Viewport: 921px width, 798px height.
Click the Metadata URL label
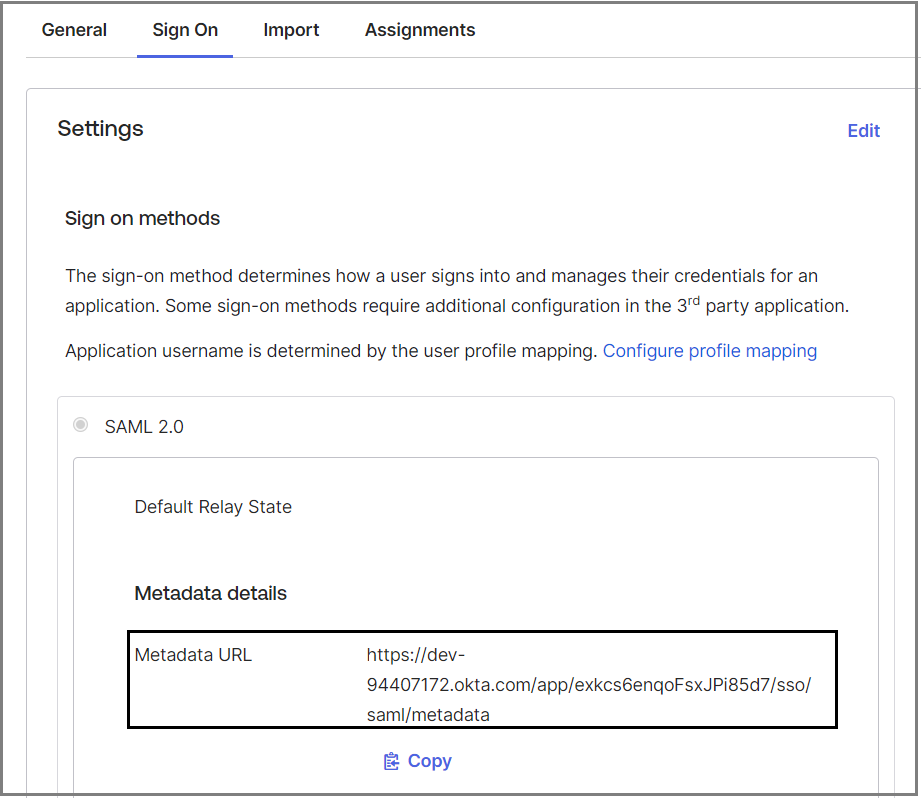coord(193,655)
